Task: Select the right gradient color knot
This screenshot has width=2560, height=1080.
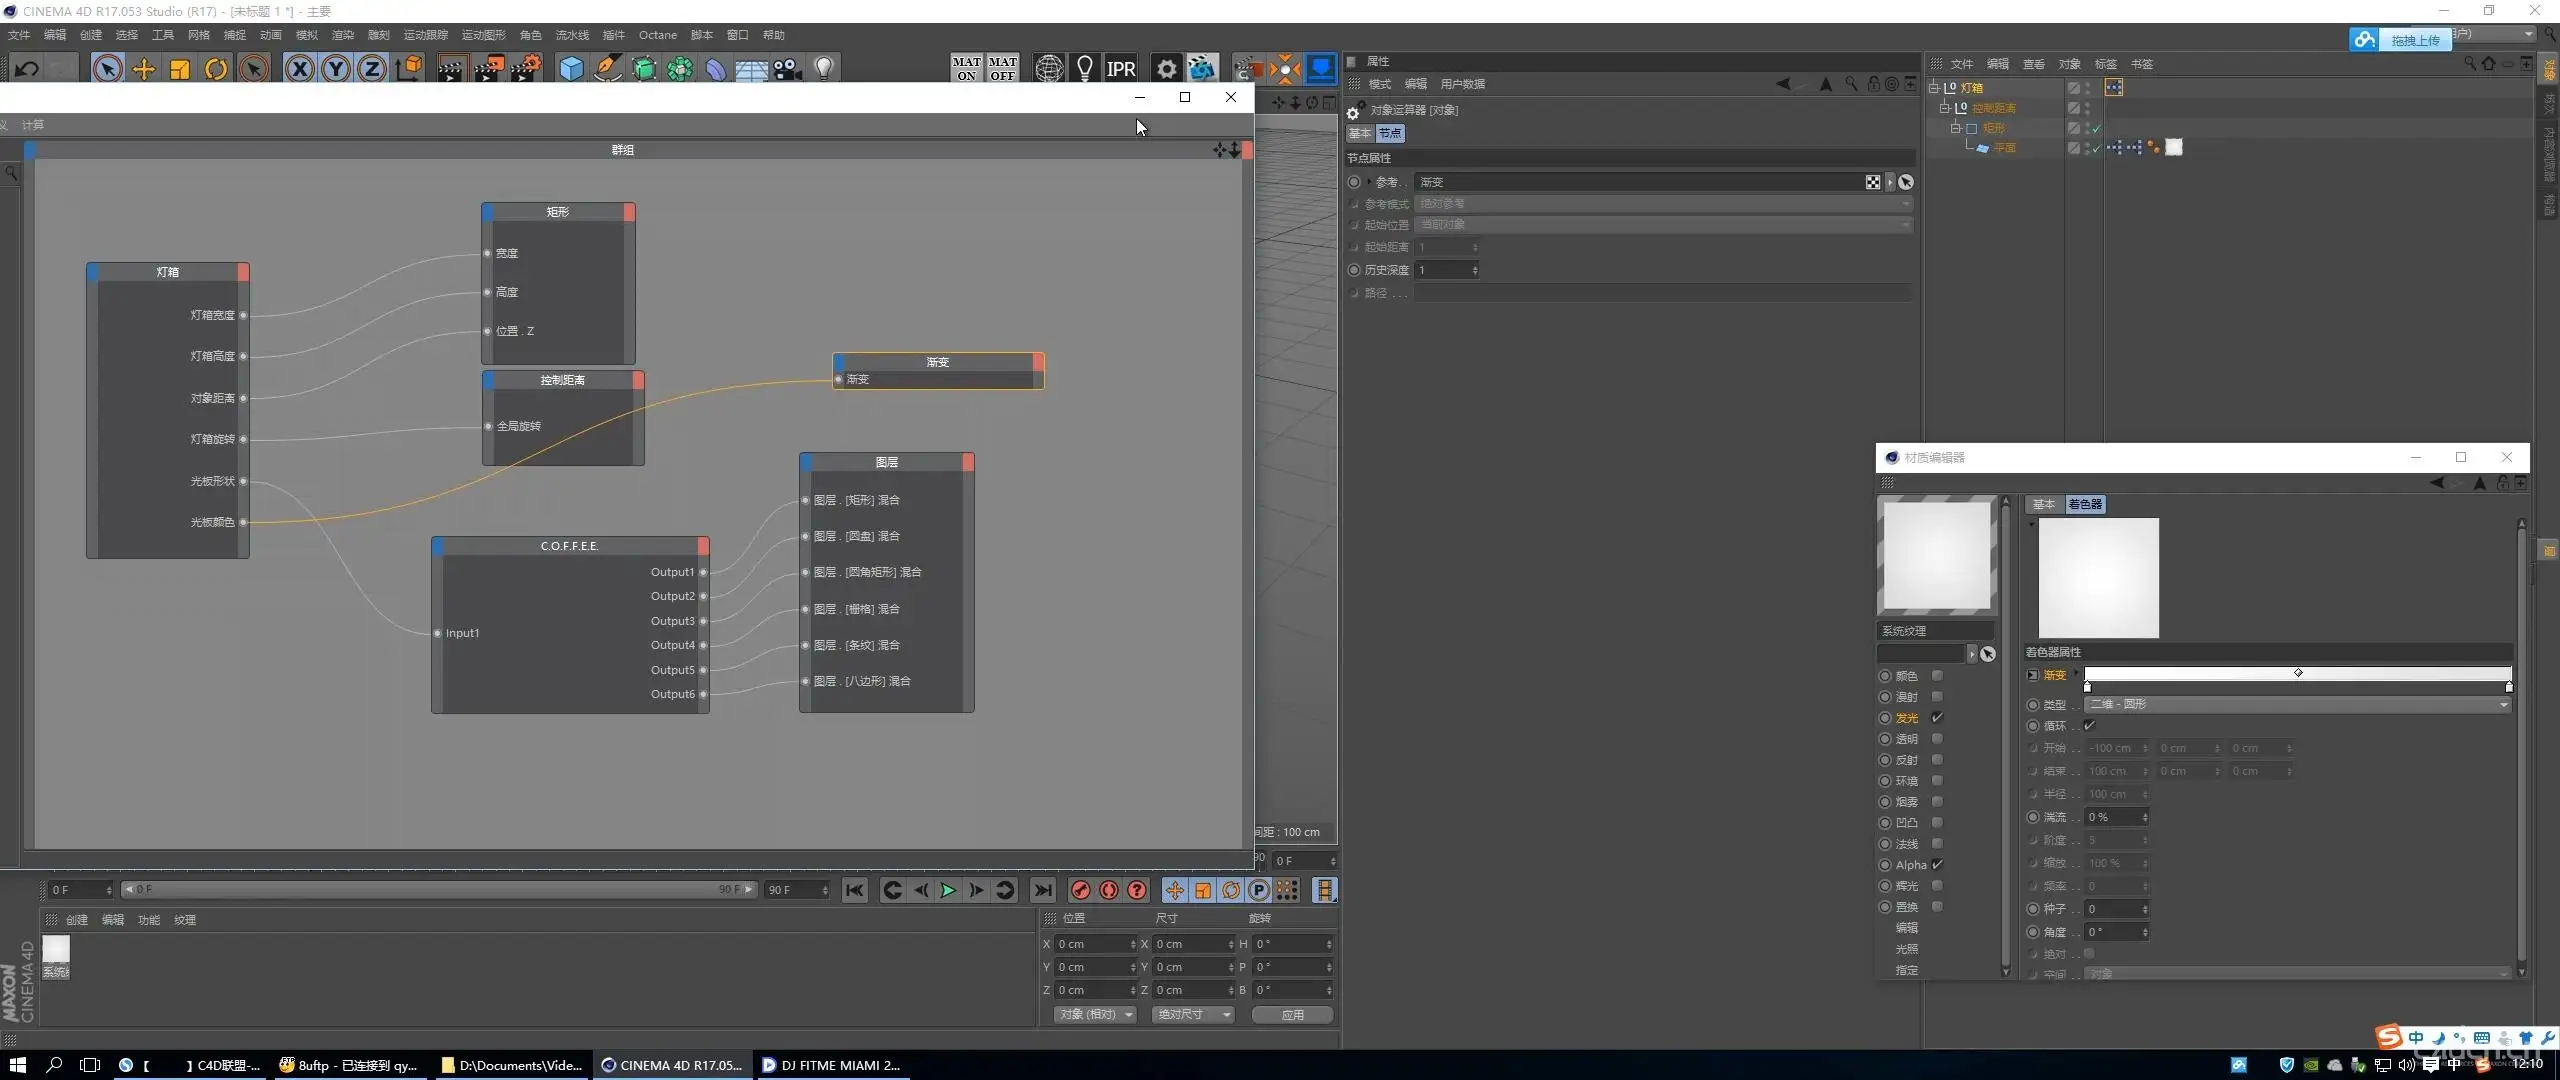Action: 2509,688
